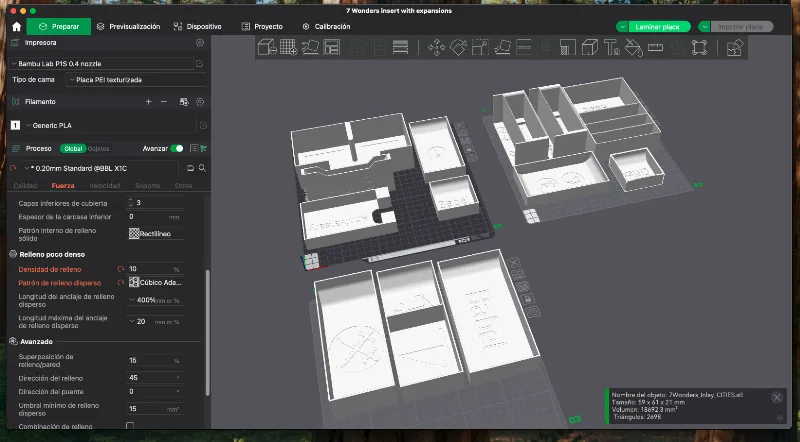Image resolution: width=800 pixels, height=442 pixels.
Task: Open the Text shape tool
Action: 611,48
